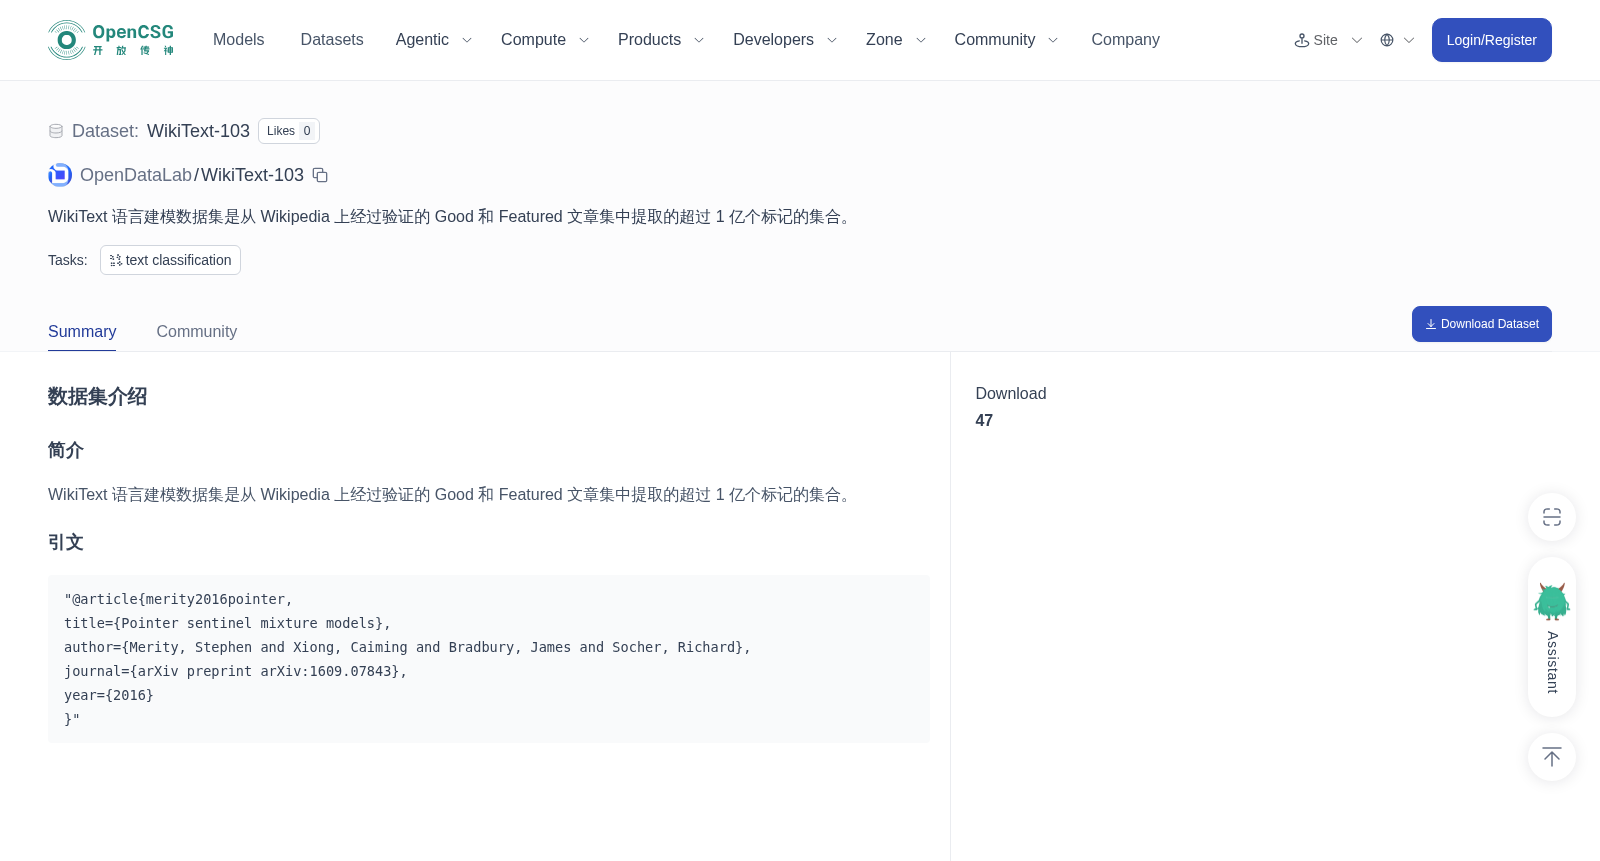Expand the Agentic menu chevron

point(466,40)
